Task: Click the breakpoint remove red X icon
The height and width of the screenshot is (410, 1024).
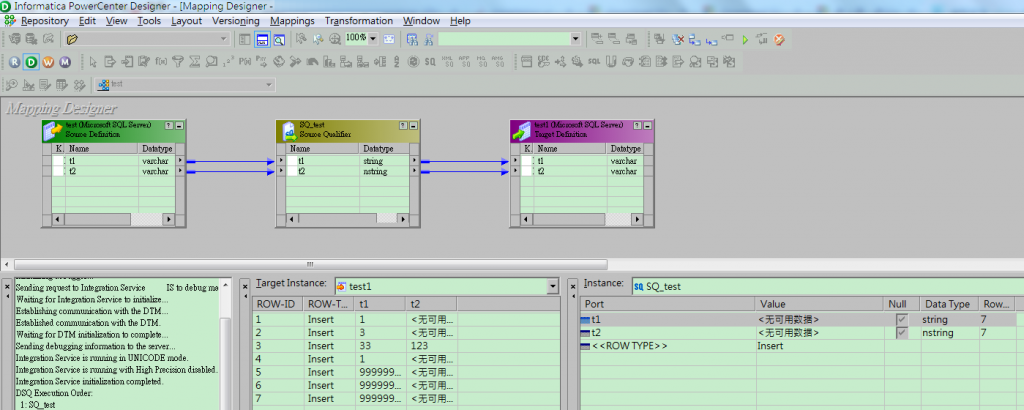Action: 678,39
